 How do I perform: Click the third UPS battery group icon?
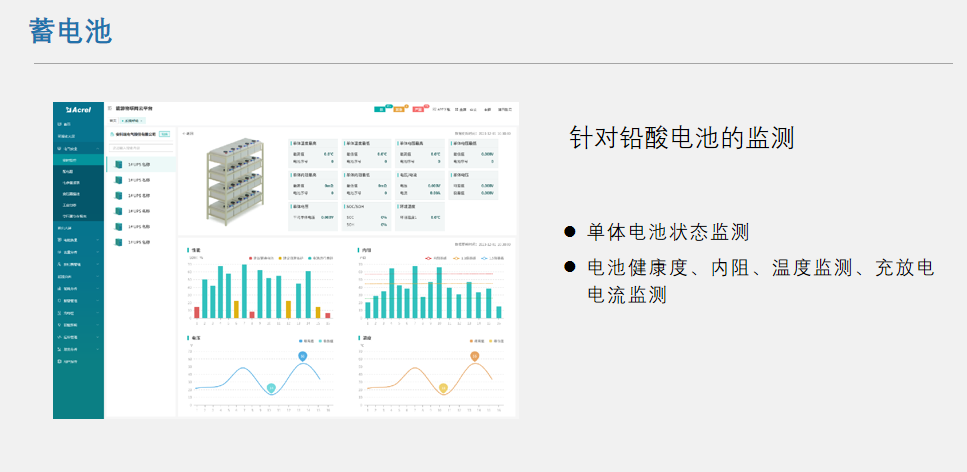pyautogui.click(x=118, y=196)
